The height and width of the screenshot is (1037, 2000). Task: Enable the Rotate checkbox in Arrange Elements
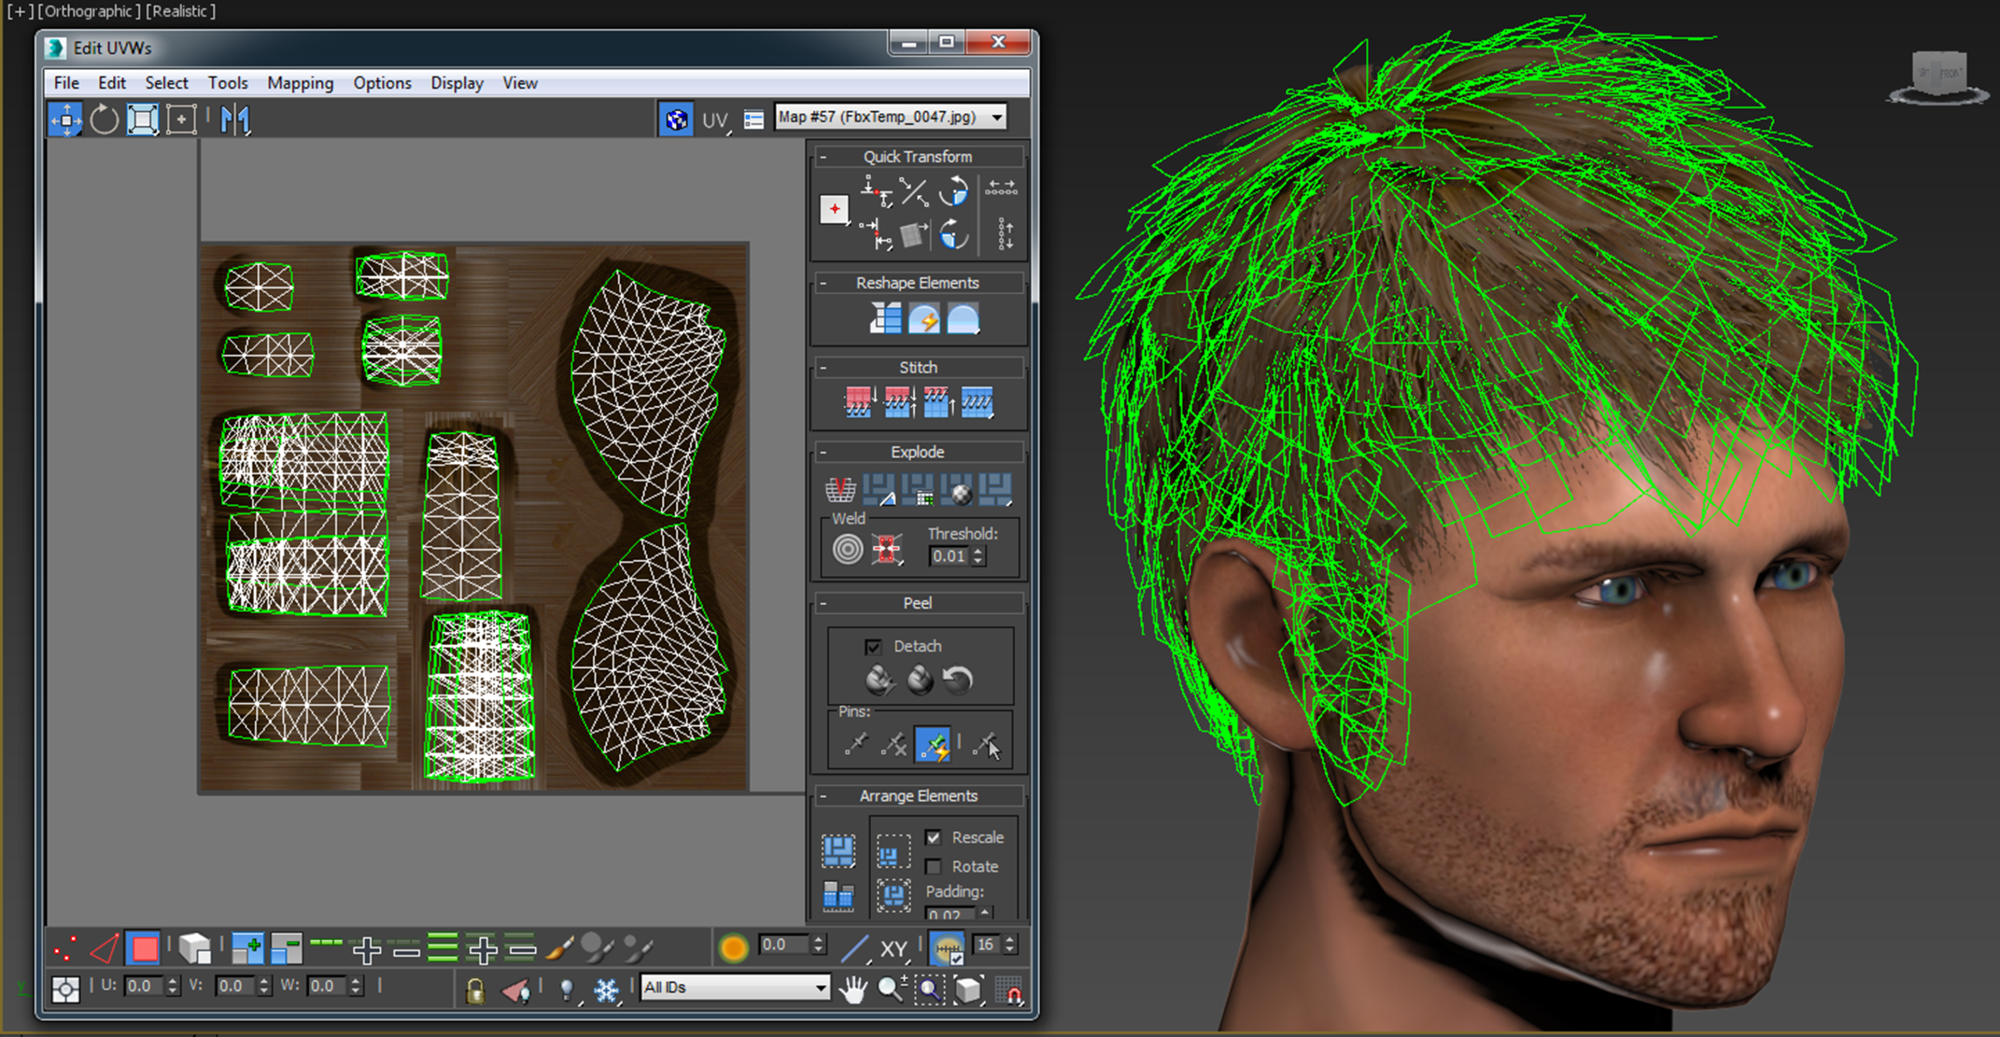(x=933, y=867)
